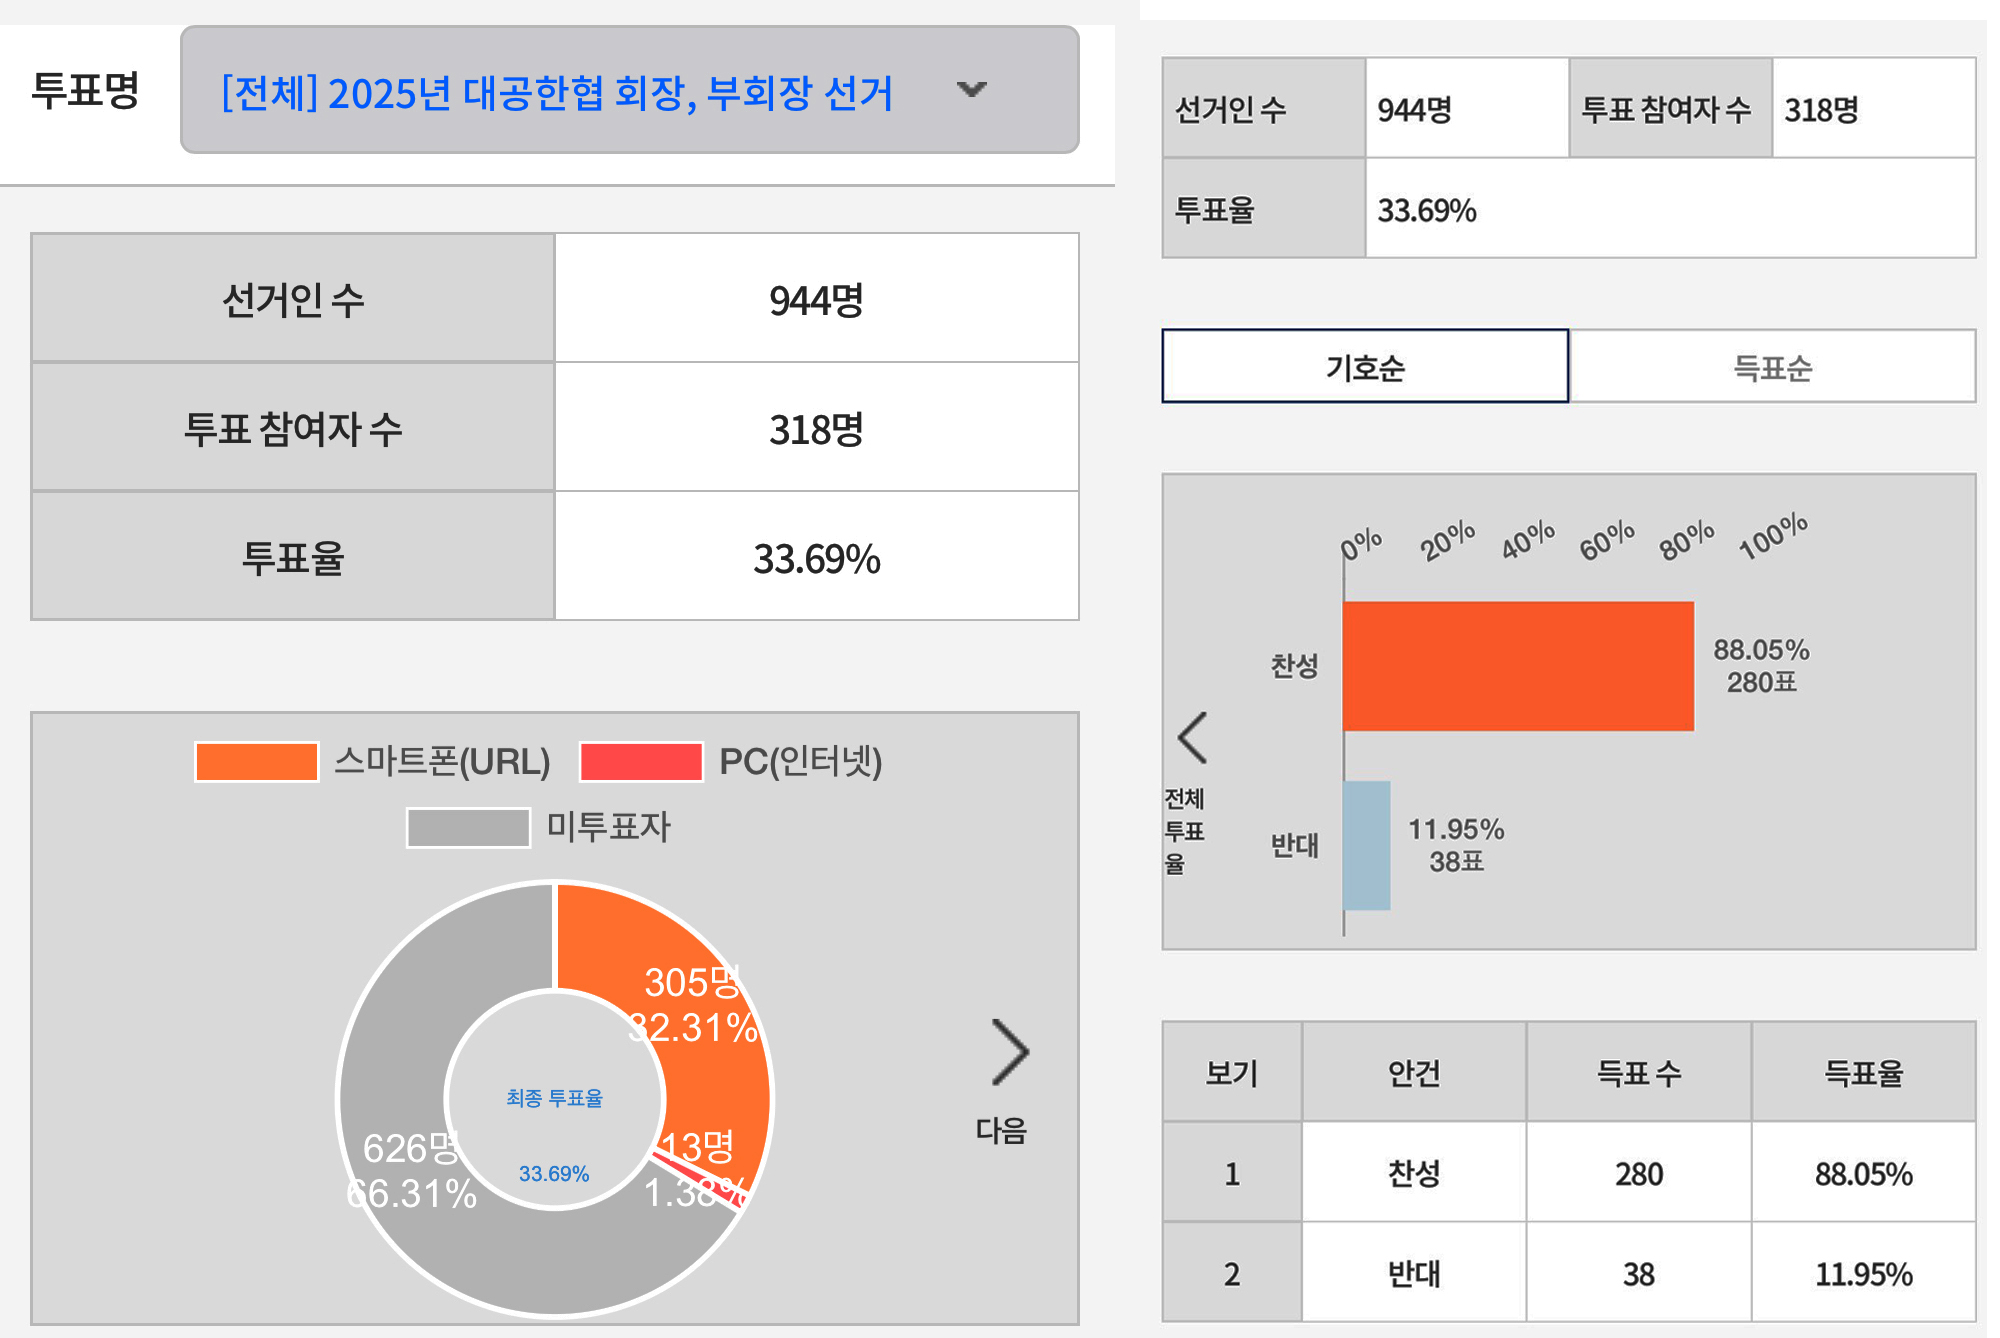2000x1338 pixels.
Task: Select the orange 찬성 bar in chart
Action: [x=1520, y=665]
